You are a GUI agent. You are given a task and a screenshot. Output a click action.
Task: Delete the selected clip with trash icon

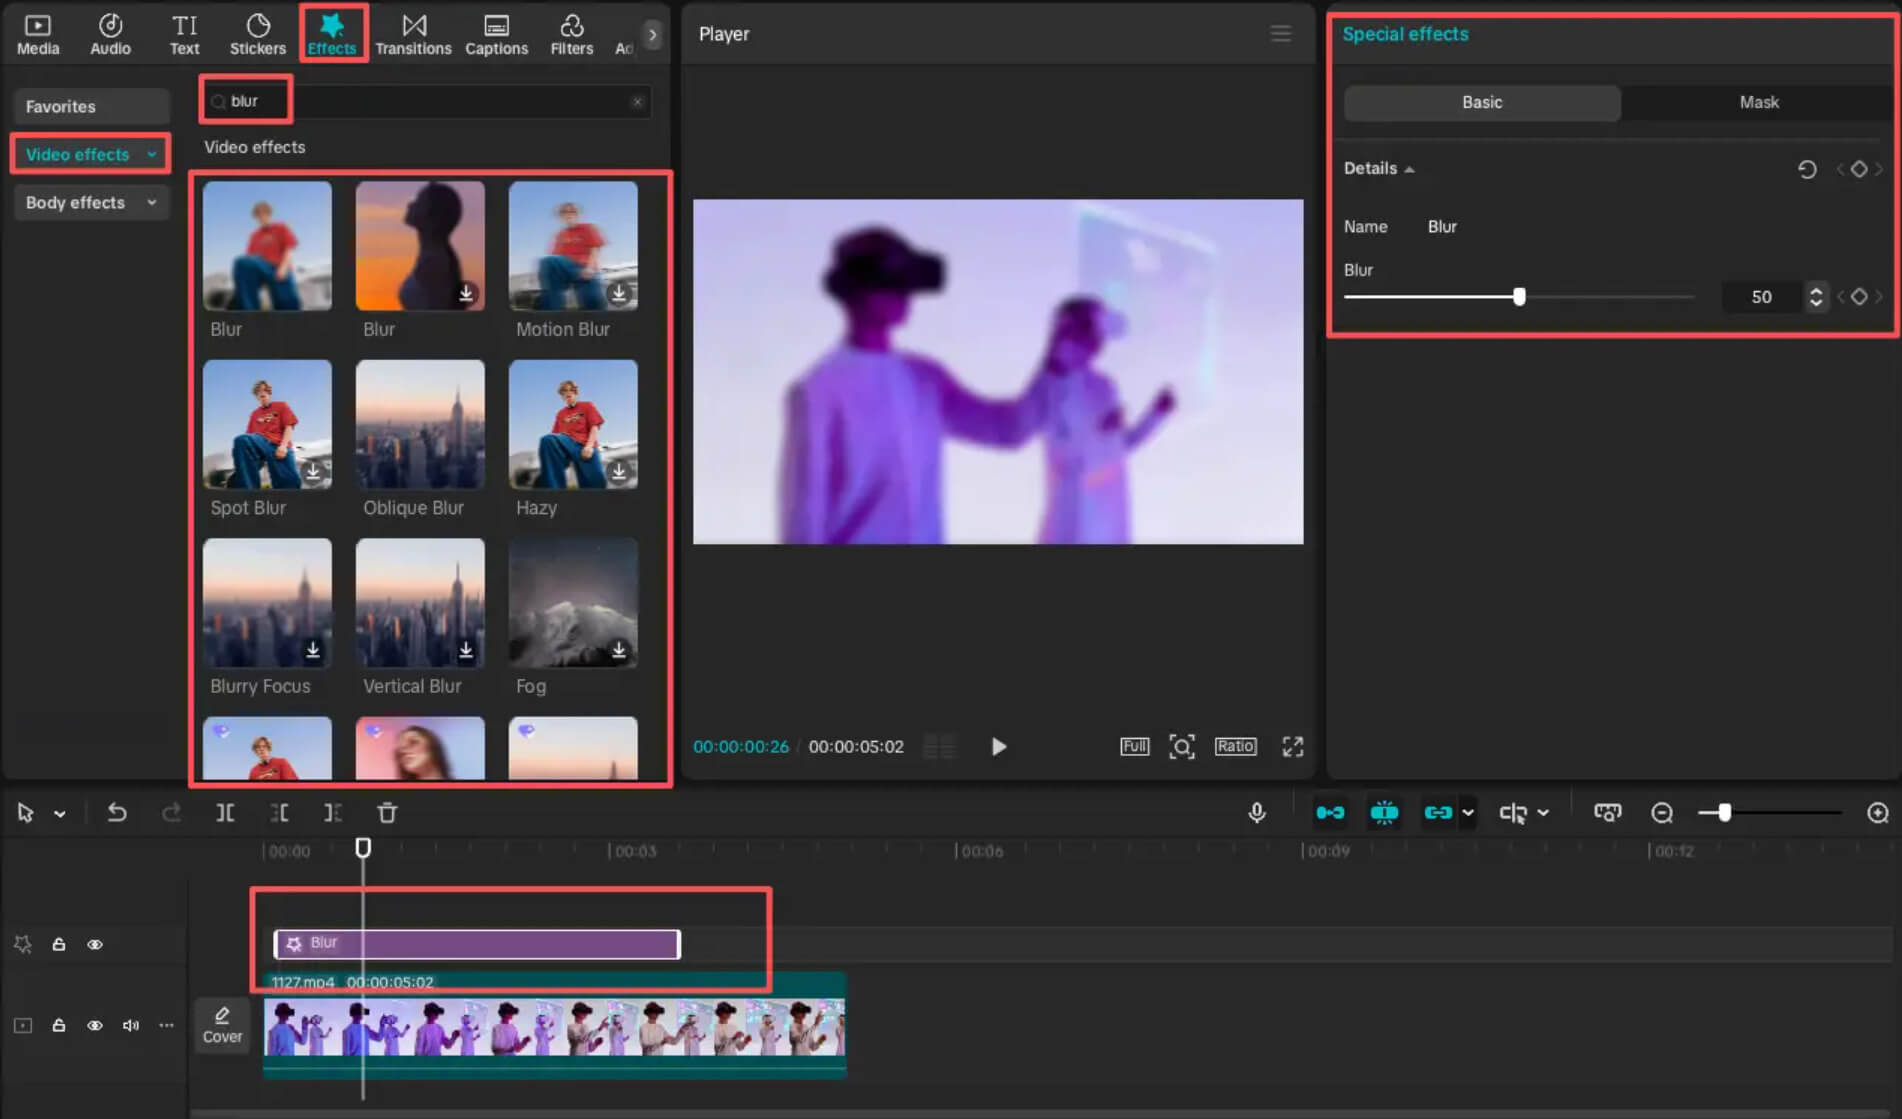tap(387, 813)
